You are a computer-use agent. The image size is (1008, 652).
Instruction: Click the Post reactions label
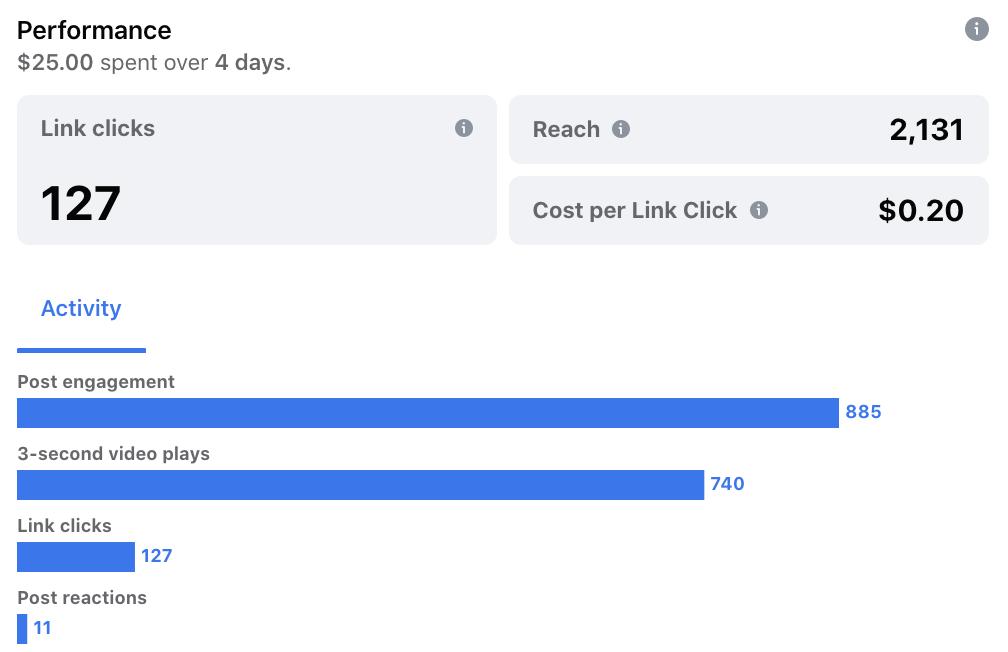click(x=82, y=598)
